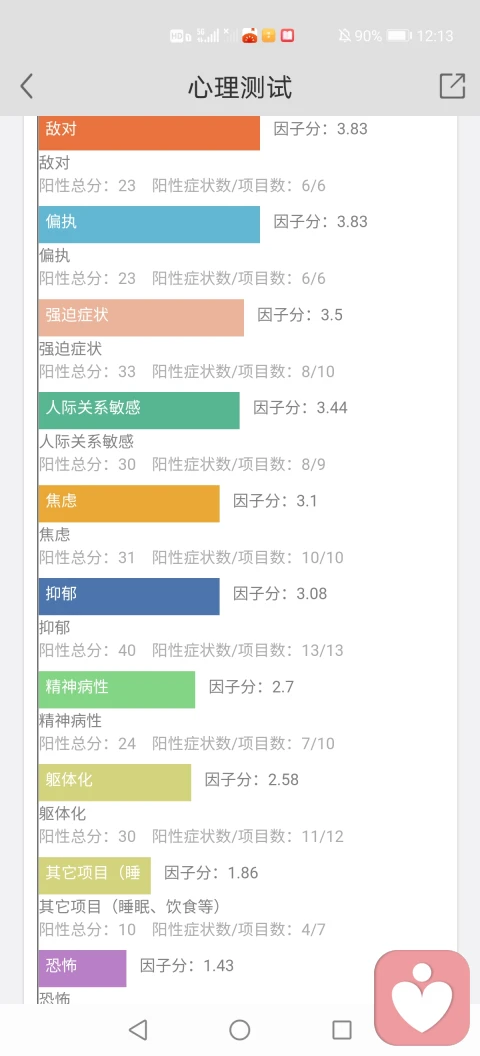This screenshot has width=480, height=1056.
Task: Tap the light green 精神病性 bar
Action: [117, 689]
